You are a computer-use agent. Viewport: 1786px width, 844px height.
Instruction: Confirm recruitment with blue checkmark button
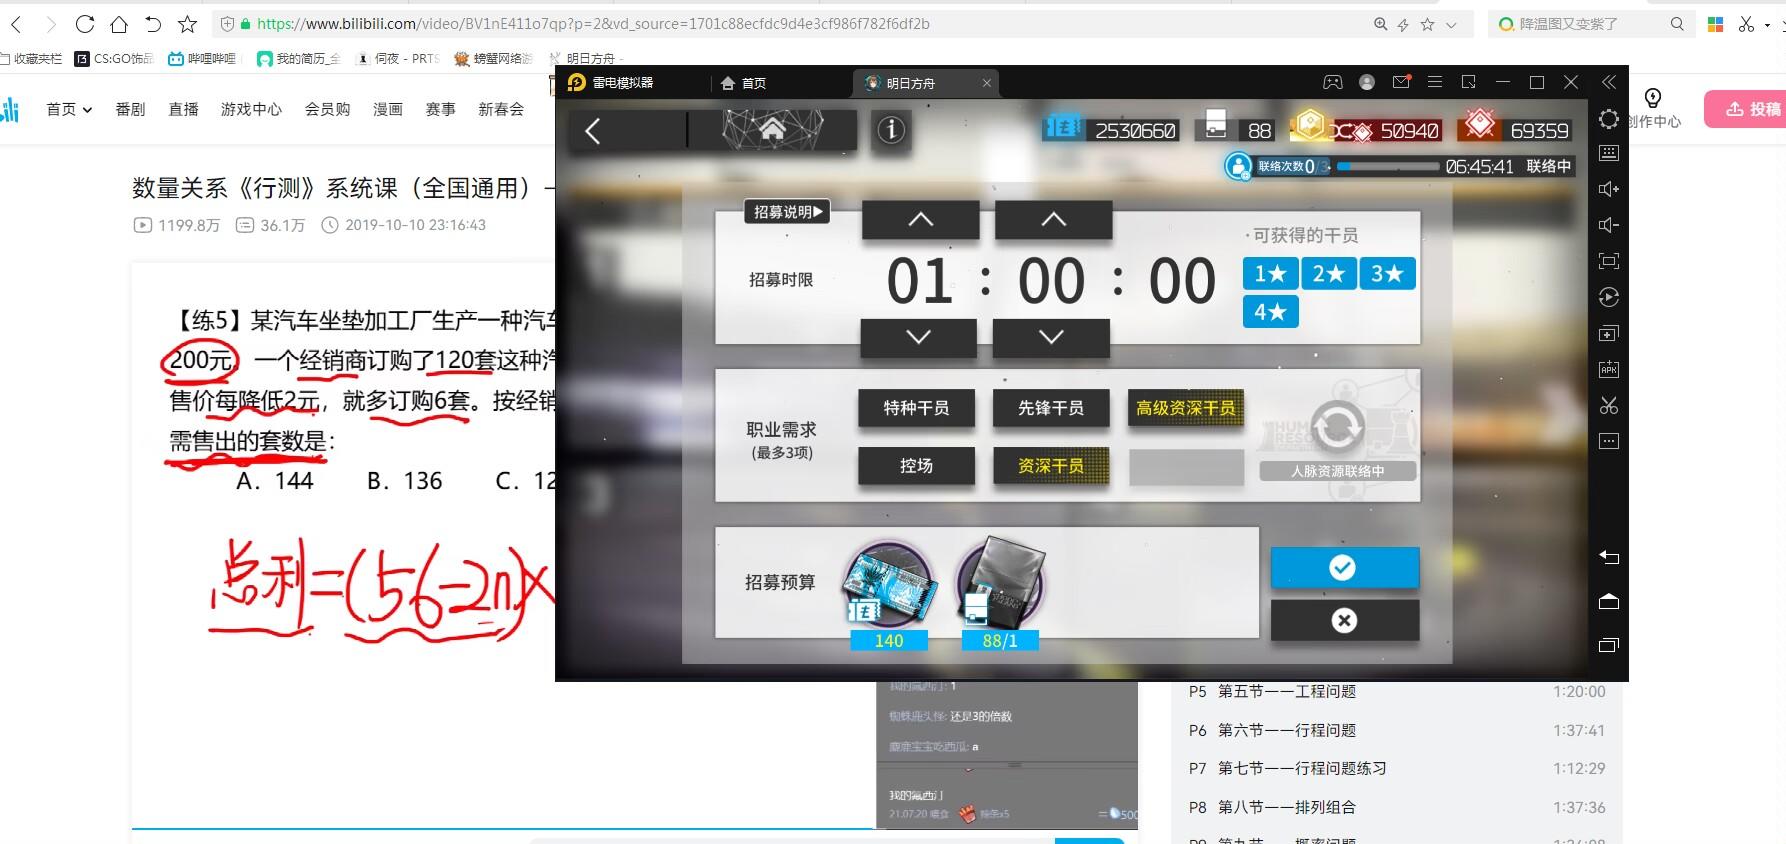click(x=1344, y=567)
